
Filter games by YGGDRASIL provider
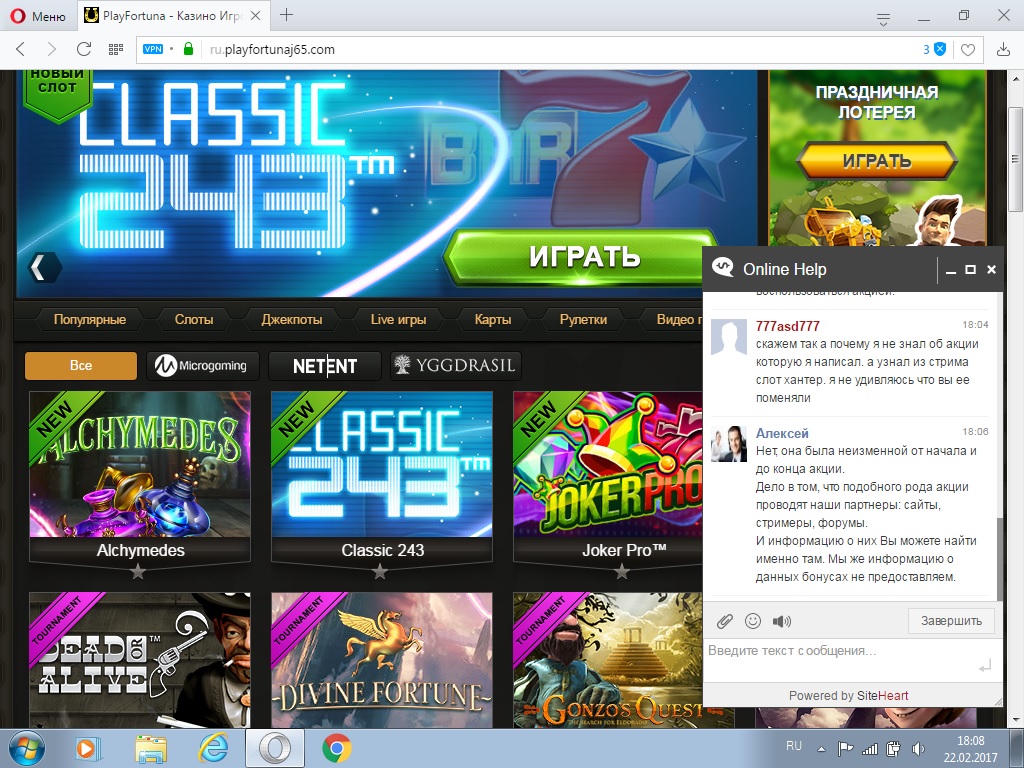tap(456, 366)
